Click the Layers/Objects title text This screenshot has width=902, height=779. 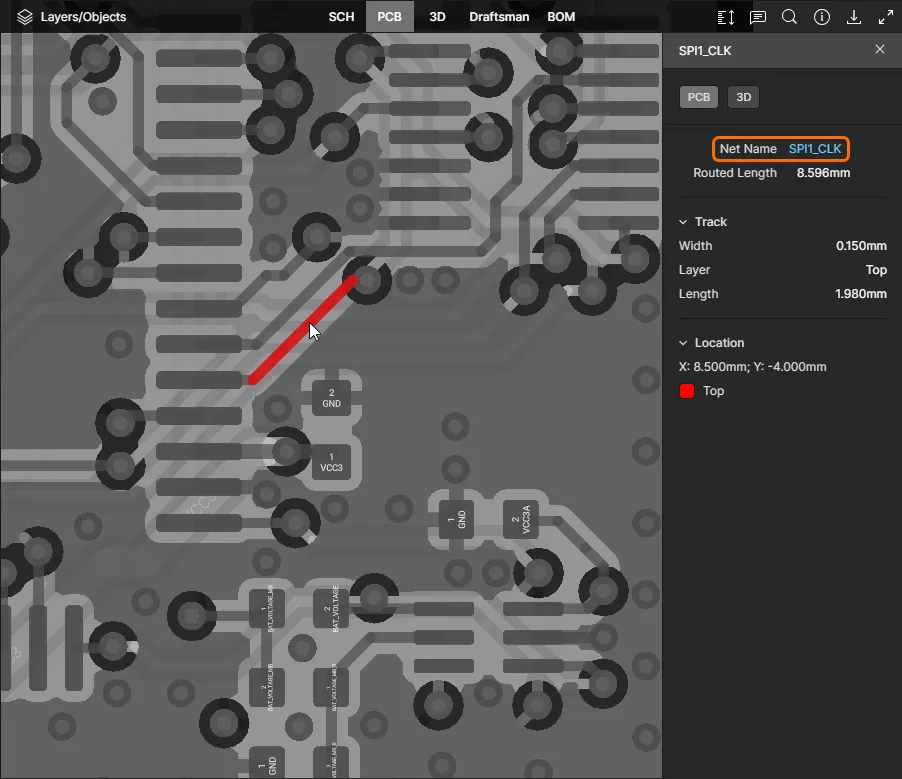click(83, 17)
